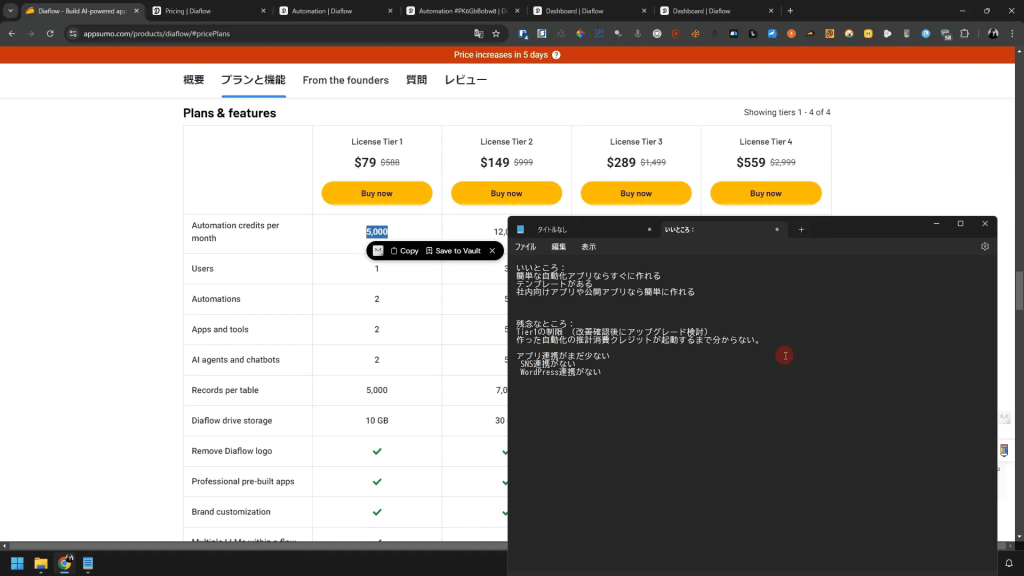Open Notepad settings gear
This screenshot has height=576, width=1024.
(x=985, y=247)
